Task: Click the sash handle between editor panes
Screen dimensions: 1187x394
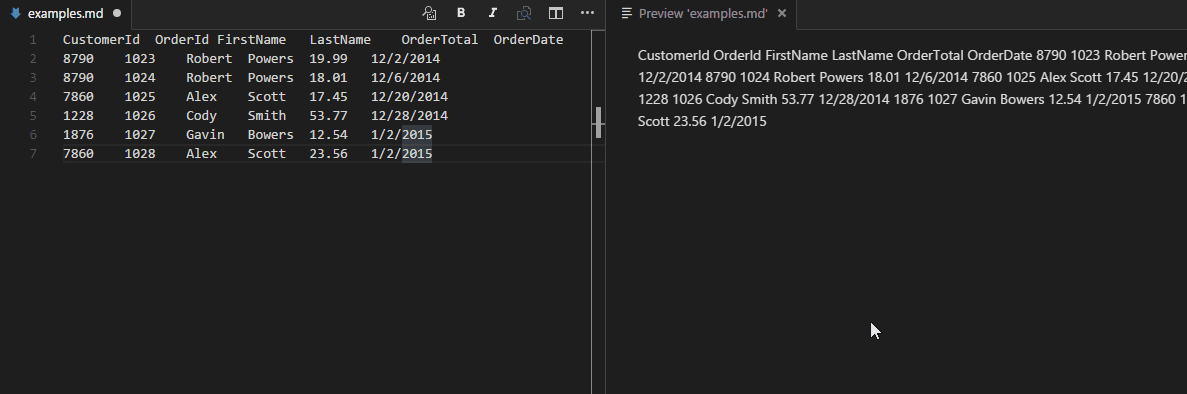Action: point(599,122)
